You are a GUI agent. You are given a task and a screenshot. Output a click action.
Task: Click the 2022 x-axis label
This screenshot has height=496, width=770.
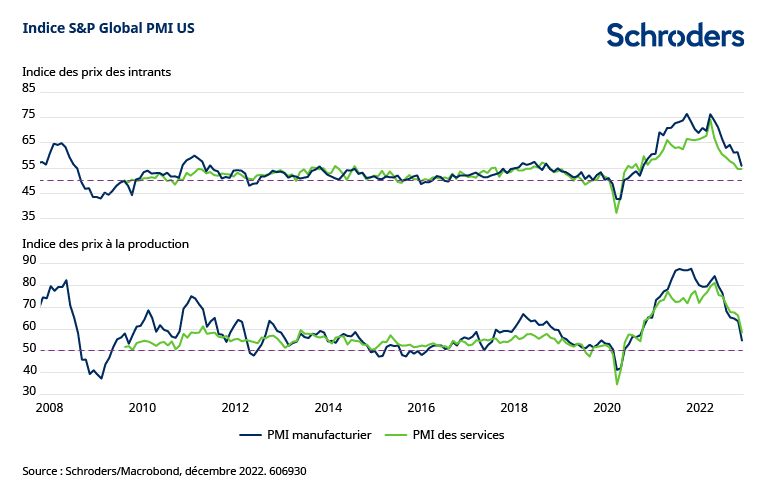click(x=700, y=408)
